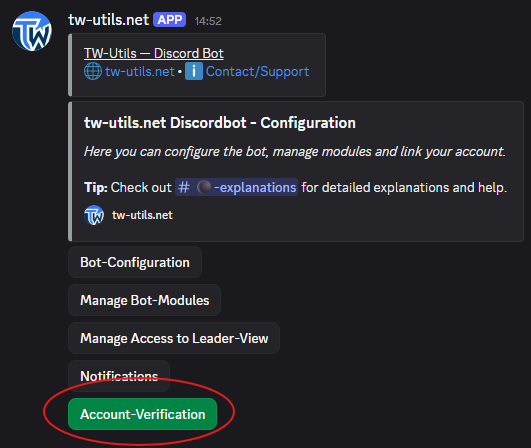The width and height of the screenshot is (531, 448).
Task: Open the TW-Utils — Discord Bot title link
Action: pyautogui.click(x=154, y=53)
